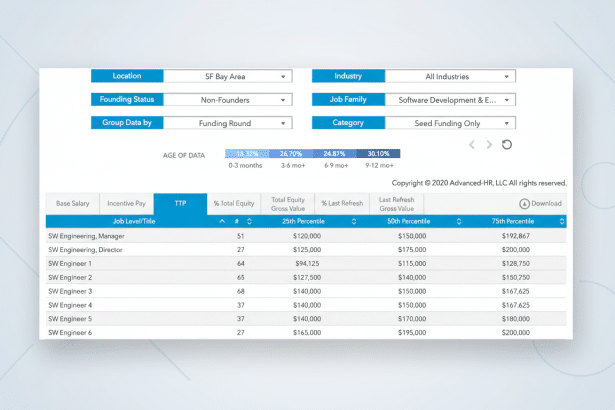Select the SW Engineering, Director row

tap(306, 250)
